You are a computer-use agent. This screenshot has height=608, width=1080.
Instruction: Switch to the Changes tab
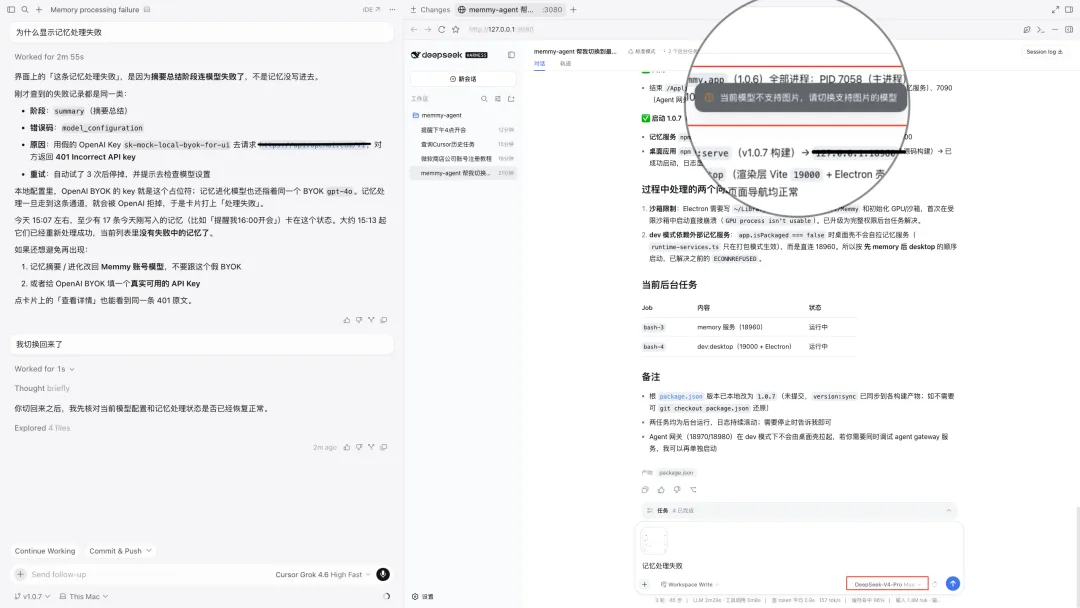point(430,10)
